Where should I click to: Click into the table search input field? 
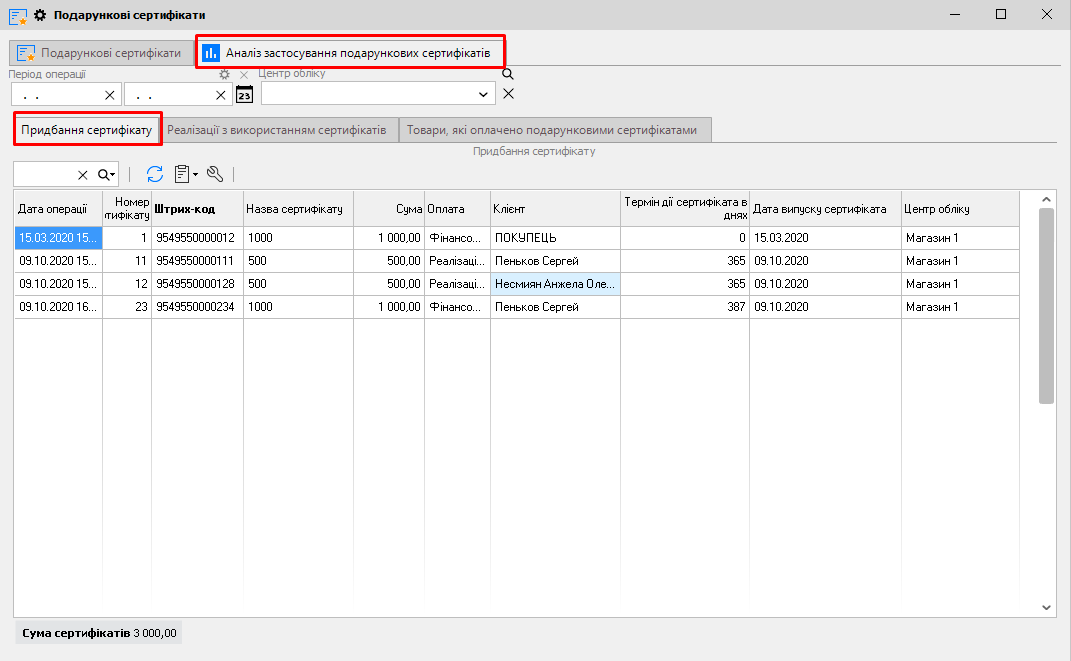tap(44, 175)
